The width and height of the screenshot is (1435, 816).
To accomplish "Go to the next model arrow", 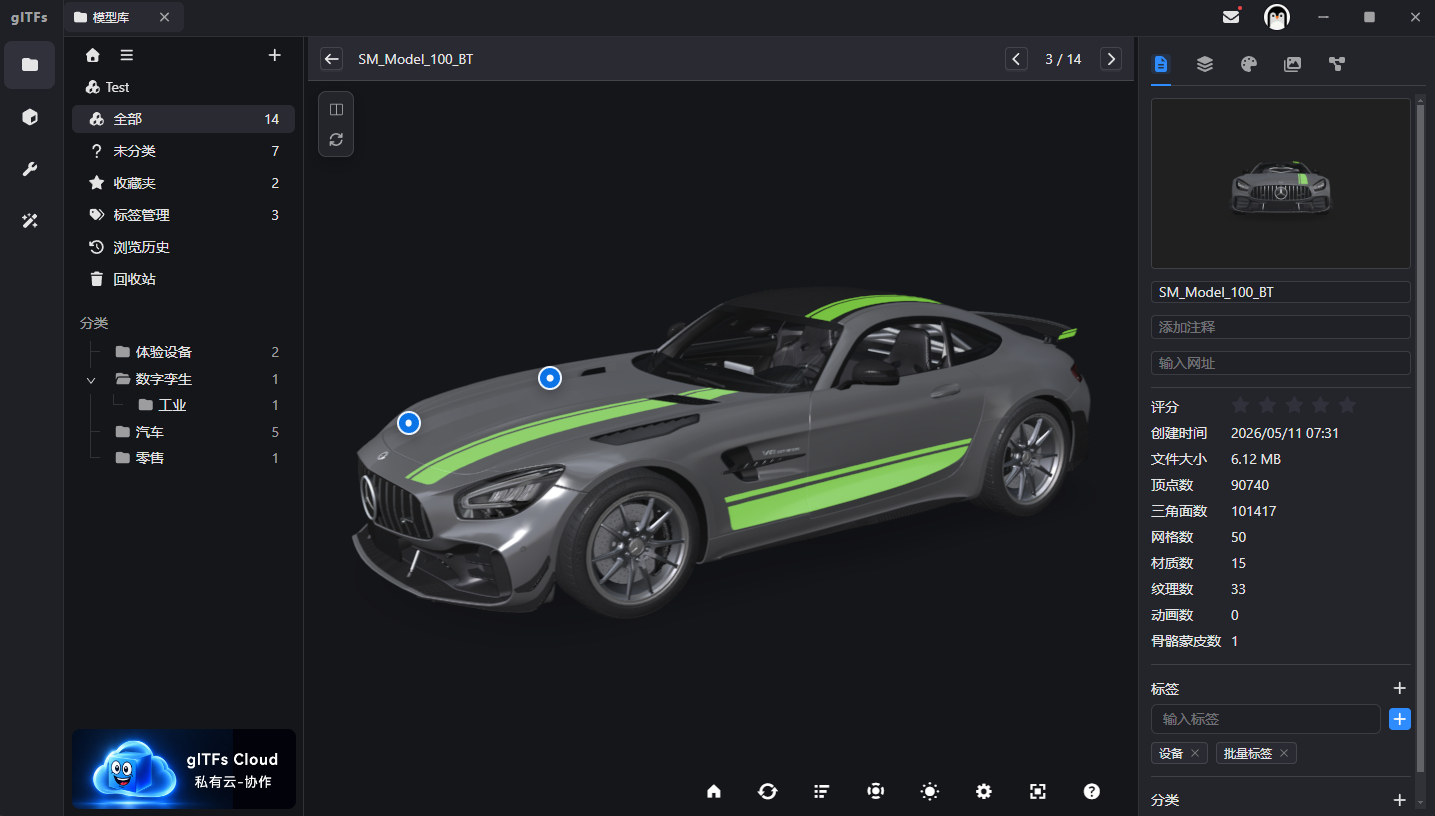I will (x=1111, y=59).
